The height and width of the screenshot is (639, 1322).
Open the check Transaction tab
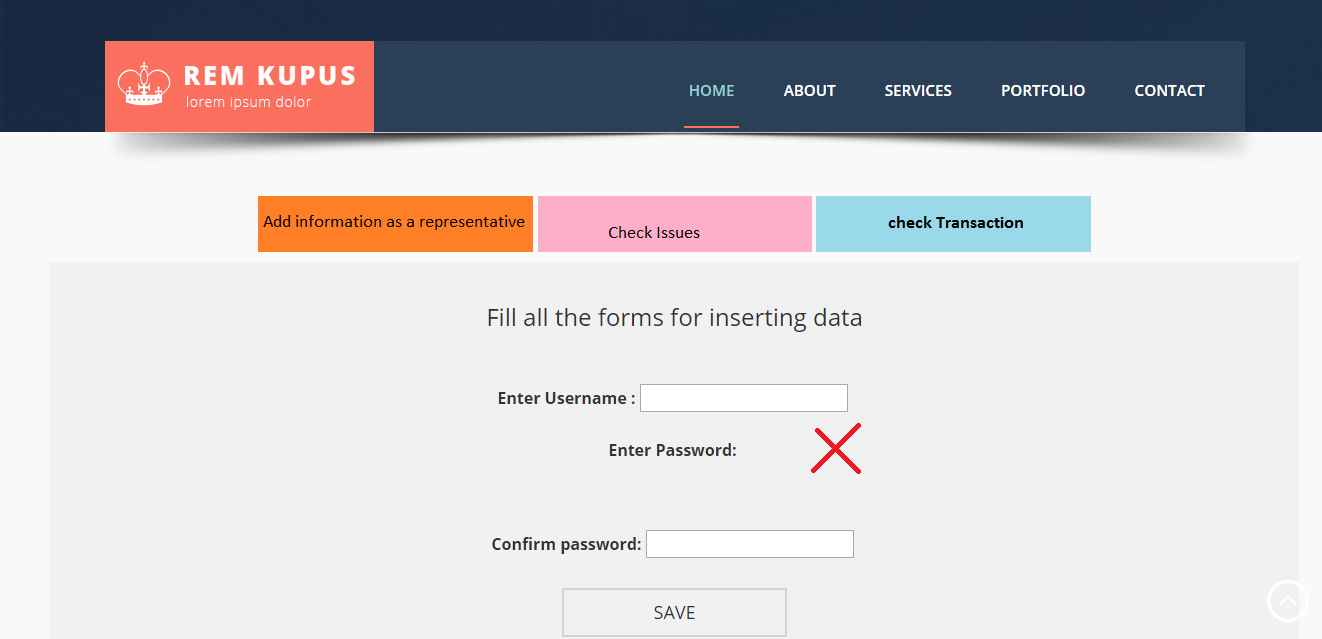(x=953, y=224)
